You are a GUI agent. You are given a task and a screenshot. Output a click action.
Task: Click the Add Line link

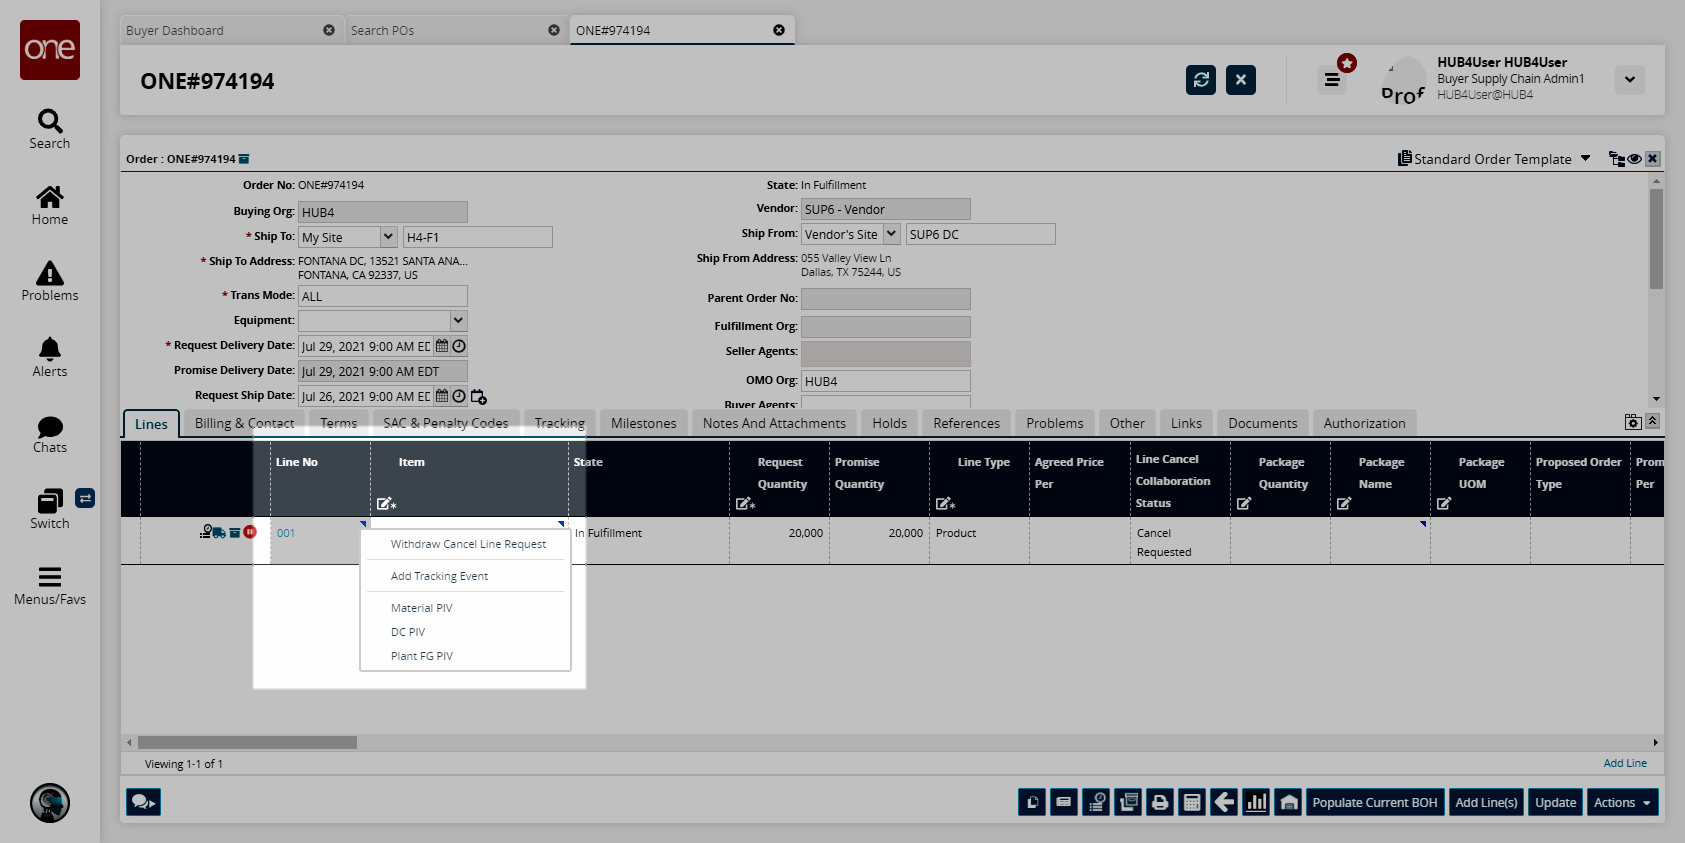1624,763
